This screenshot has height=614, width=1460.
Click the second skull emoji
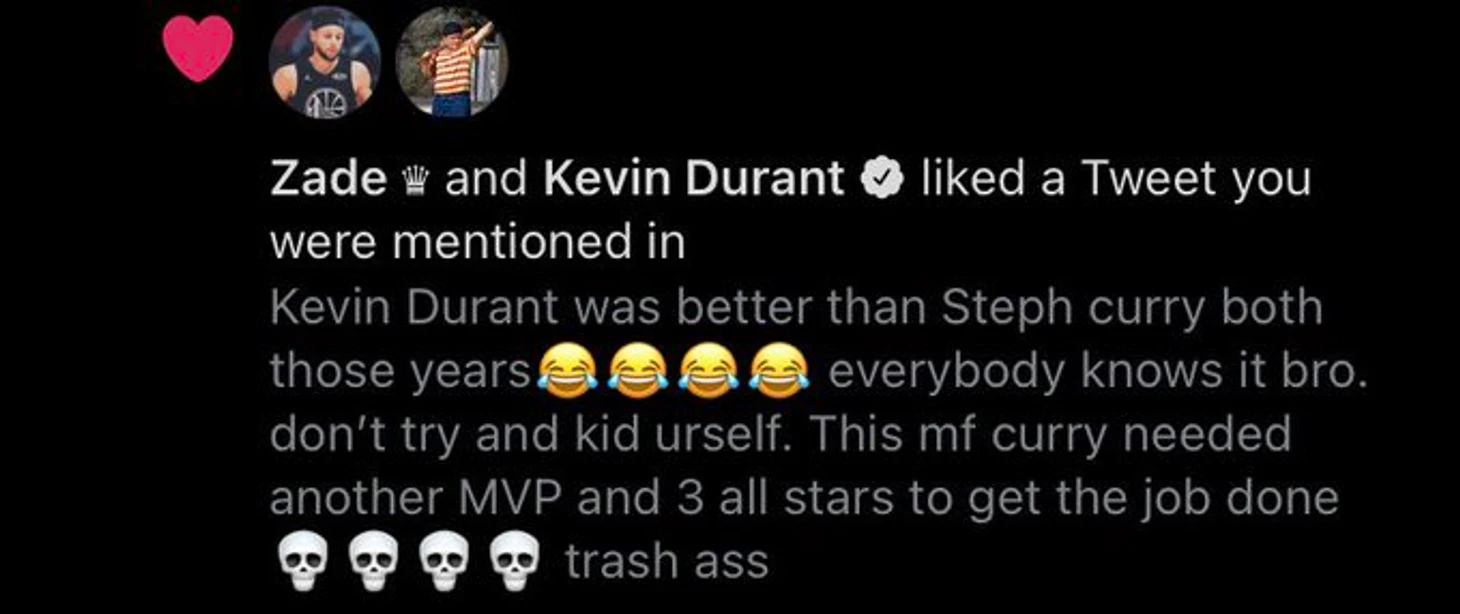[x=370, y=564]
